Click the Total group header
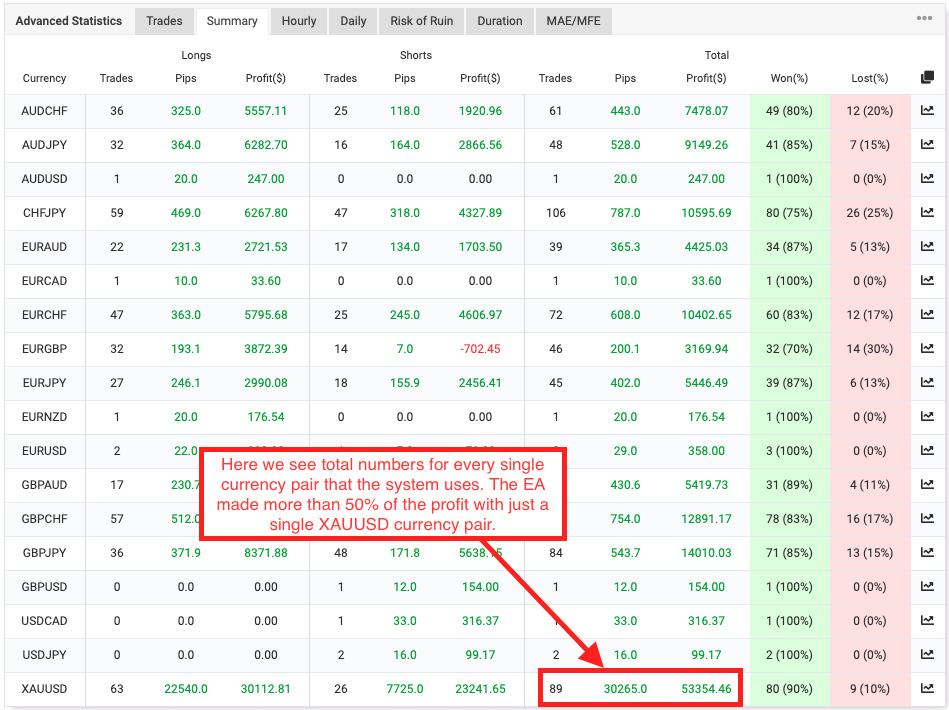Screen dimensions: 949x710 coord(717,55)
